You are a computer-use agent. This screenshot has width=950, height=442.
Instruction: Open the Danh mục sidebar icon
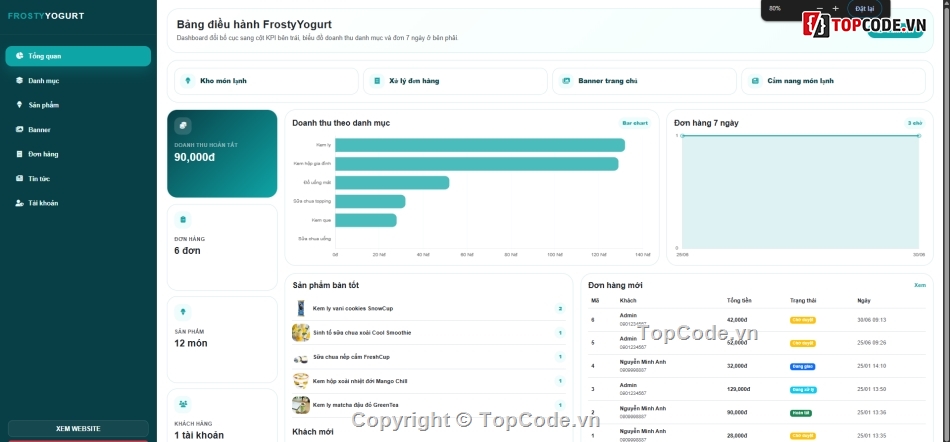[19, 81]
